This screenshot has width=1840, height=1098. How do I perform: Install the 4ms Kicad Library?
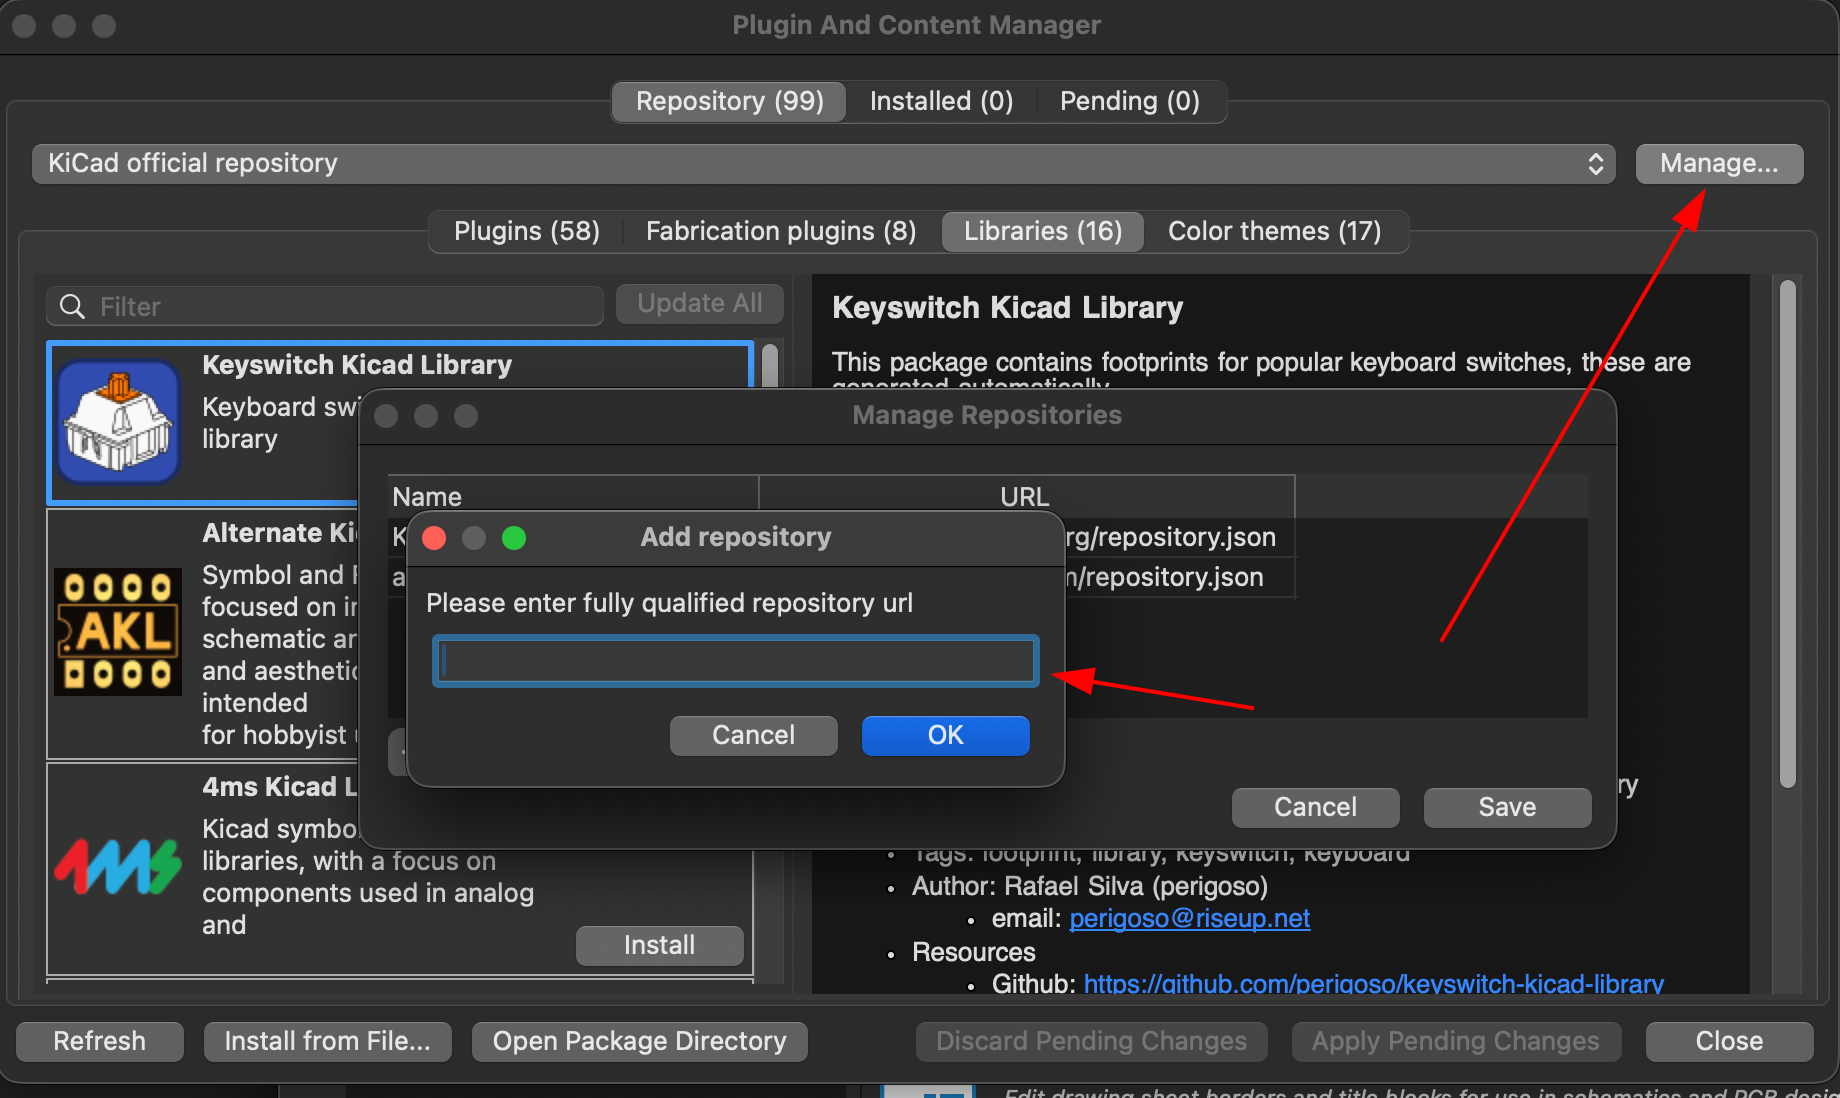point(659,945)
